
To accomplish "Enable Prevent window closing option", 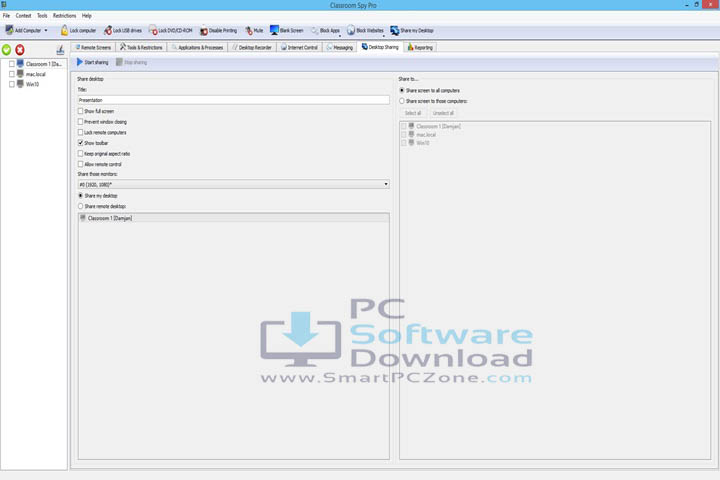I will coord(80,122).
